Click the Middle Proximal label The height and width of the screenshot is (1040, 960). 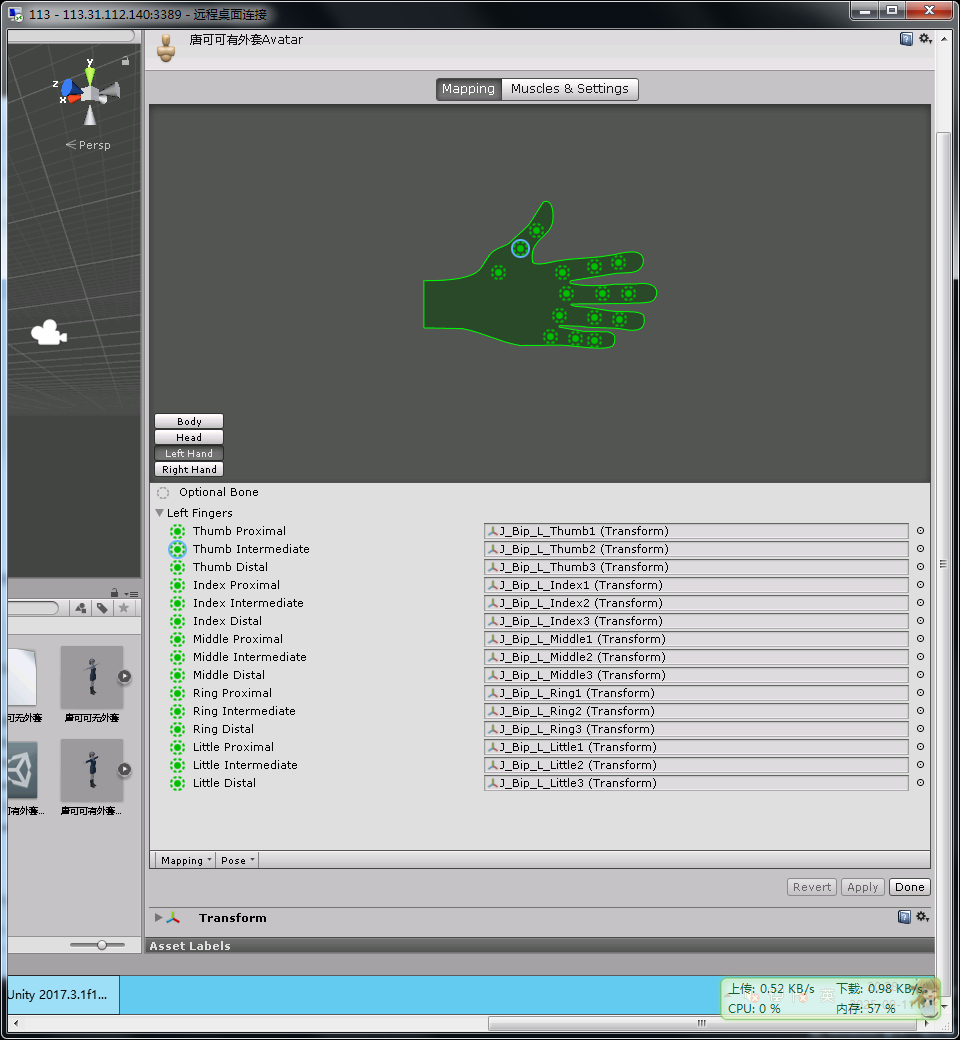coord(238,639)
